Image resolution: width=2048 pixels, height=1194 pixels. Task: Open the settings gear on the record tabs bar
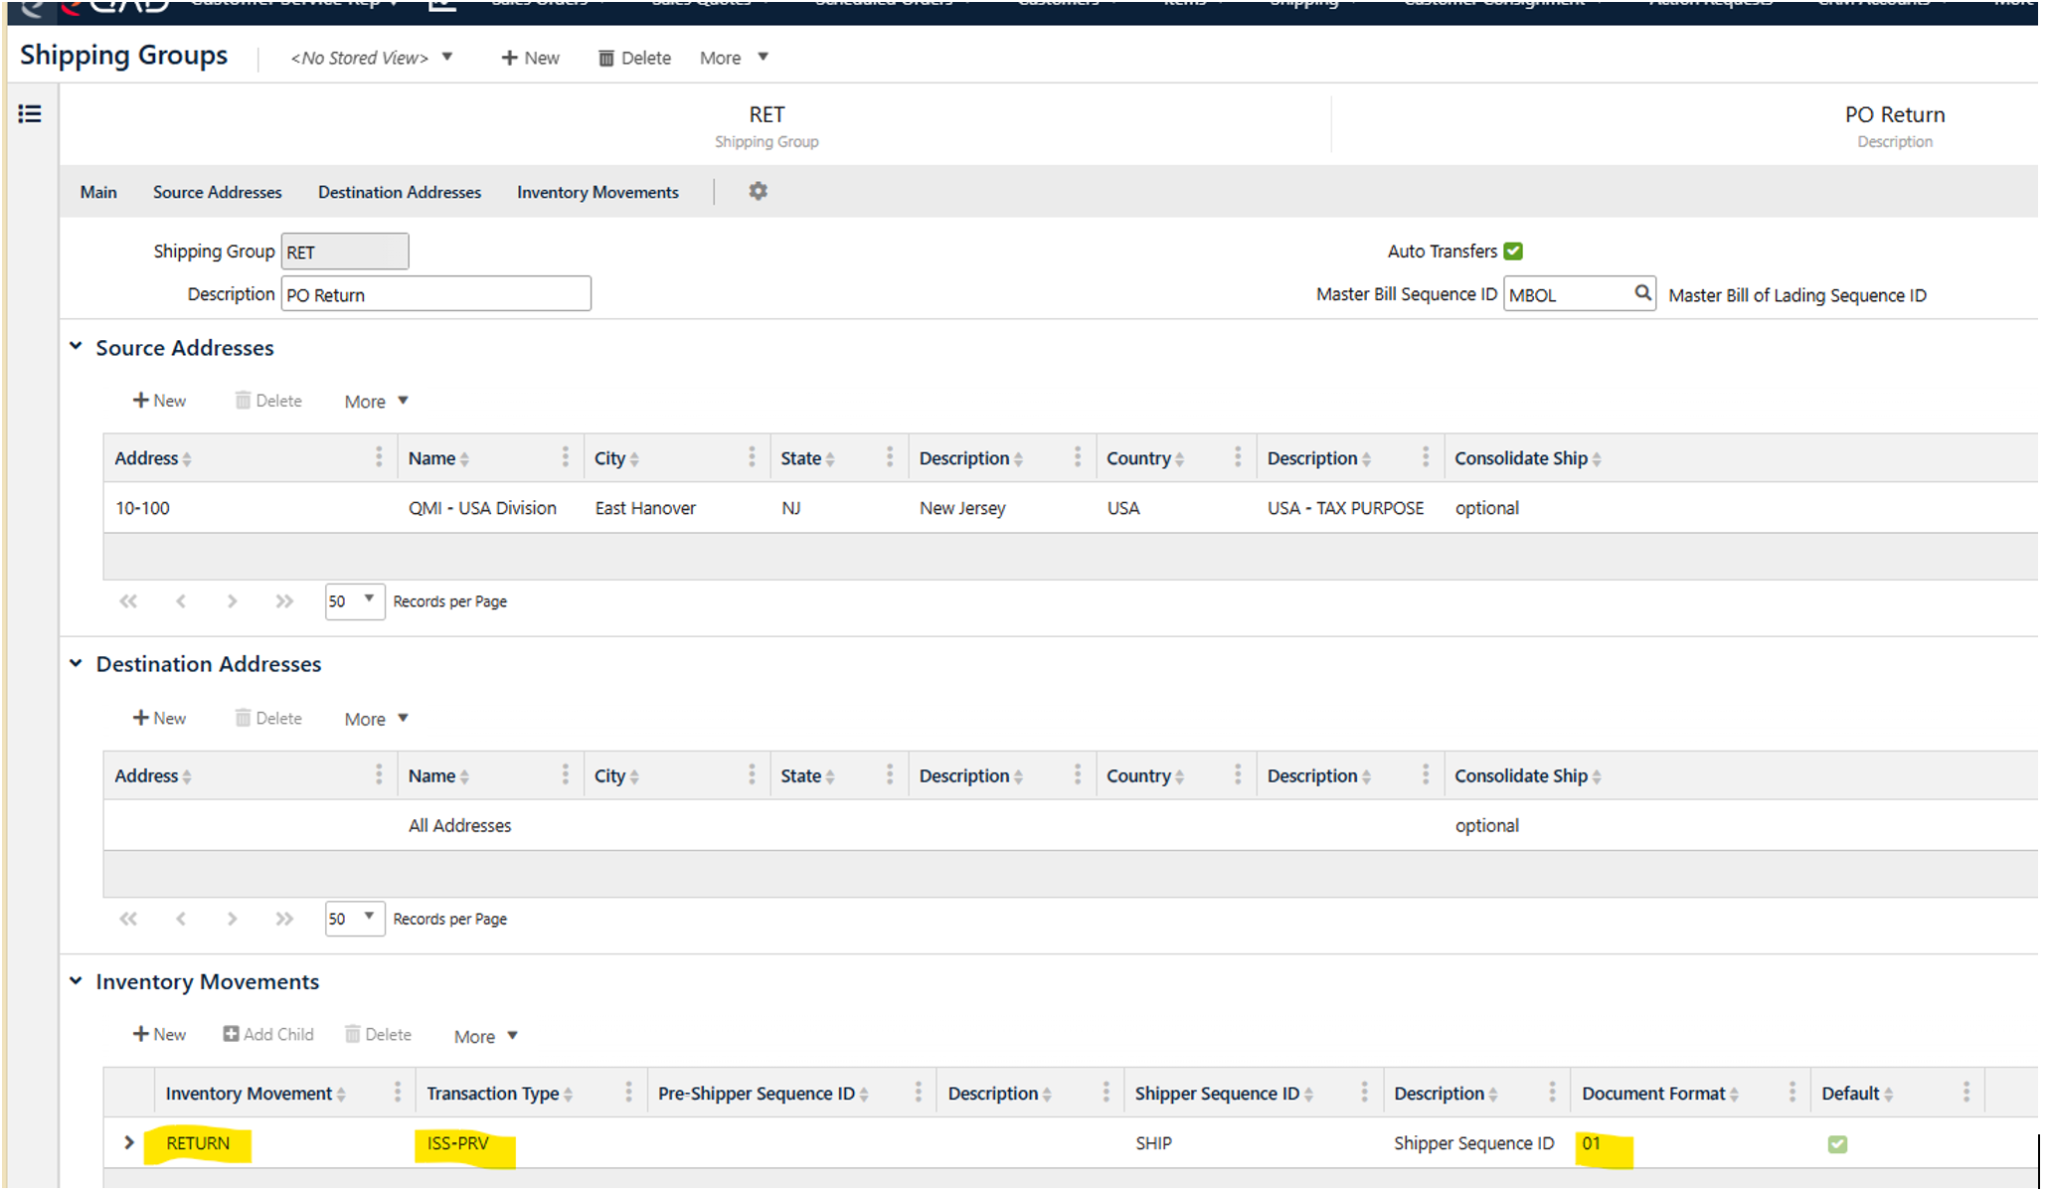(757, 191)
